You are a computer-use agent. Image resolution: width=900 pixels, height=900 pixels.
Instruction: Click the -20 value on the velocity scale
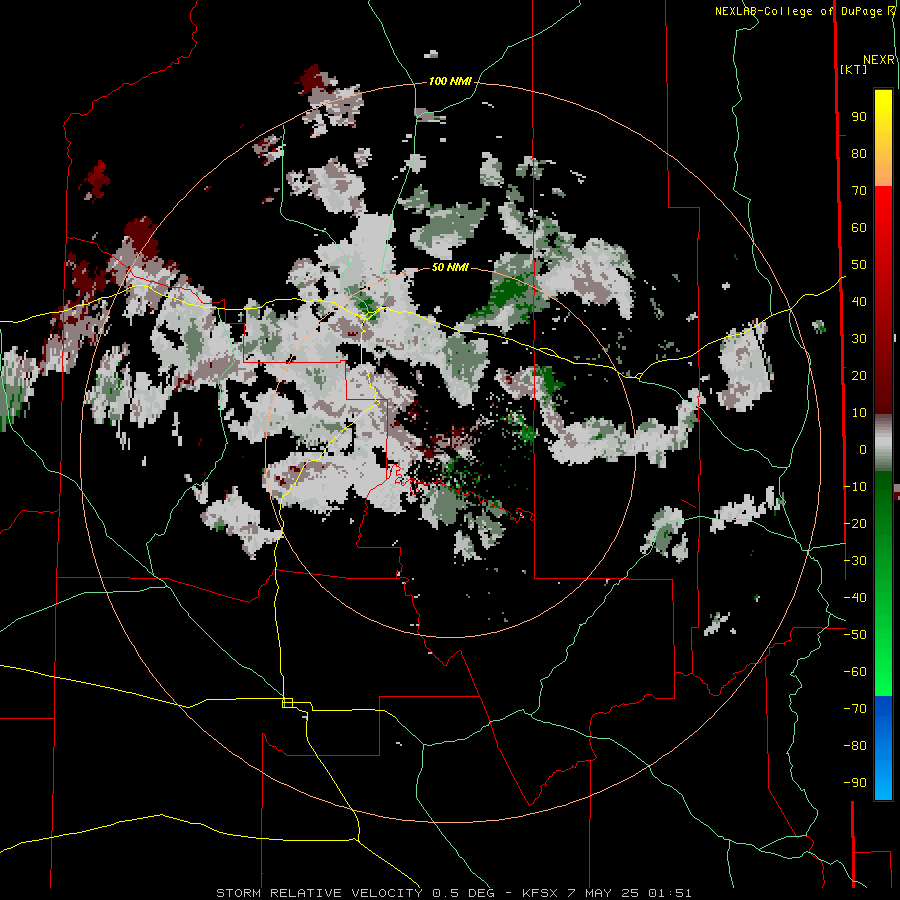point(855,523)
